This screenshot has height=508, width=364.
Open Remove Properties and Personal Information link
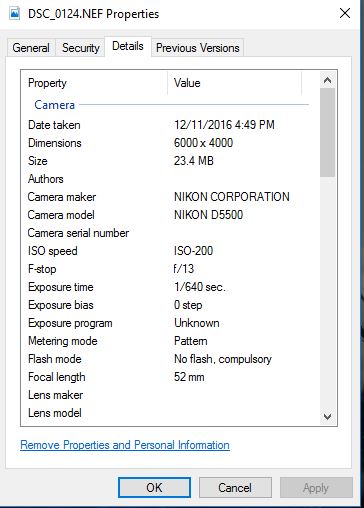coord(125,445)
